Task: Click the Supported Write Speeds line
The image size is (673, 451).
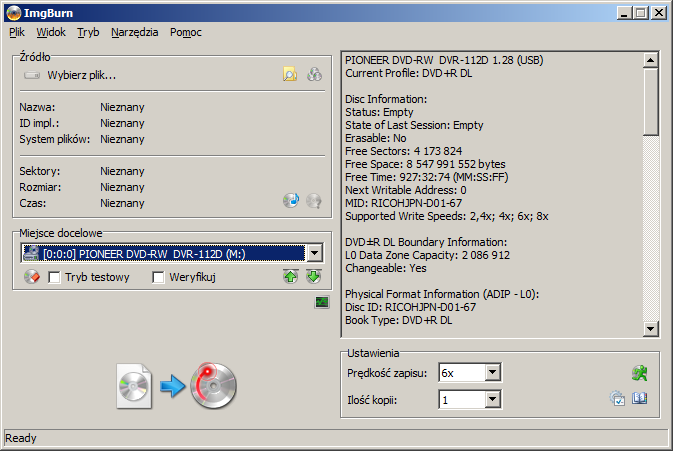Action: point(447,216)
